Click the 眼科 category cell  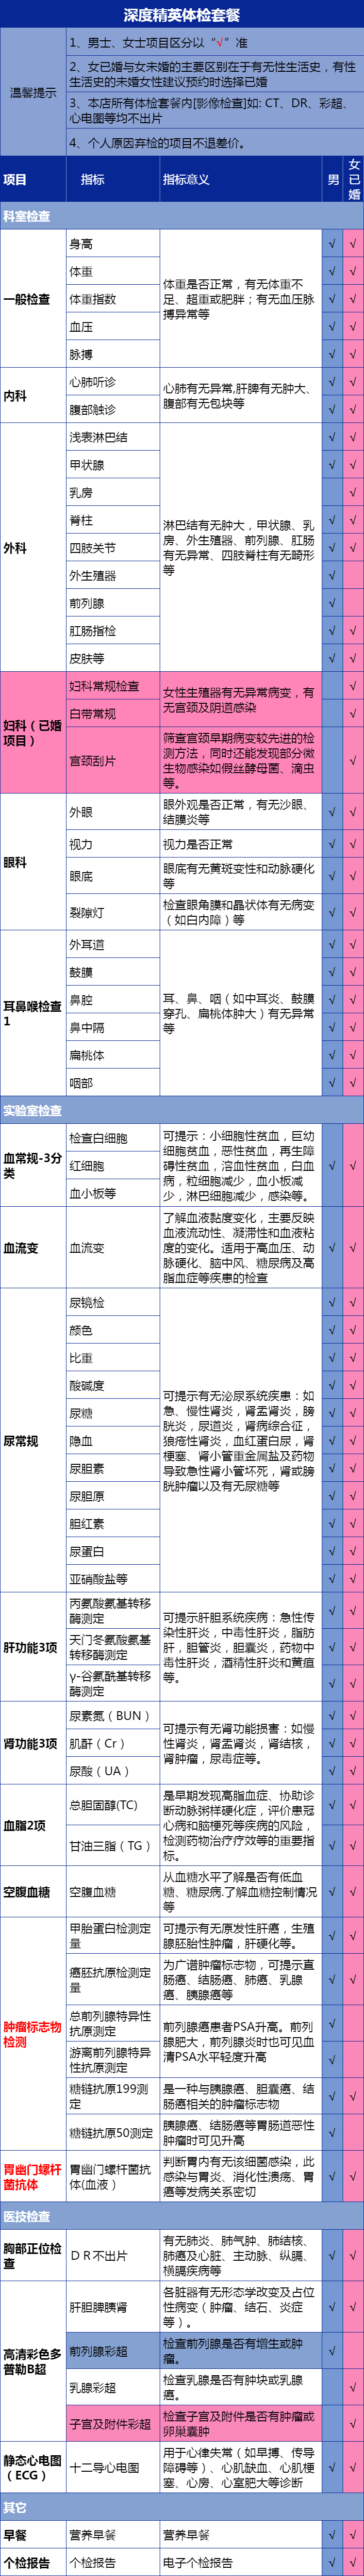tap(33, 863)
